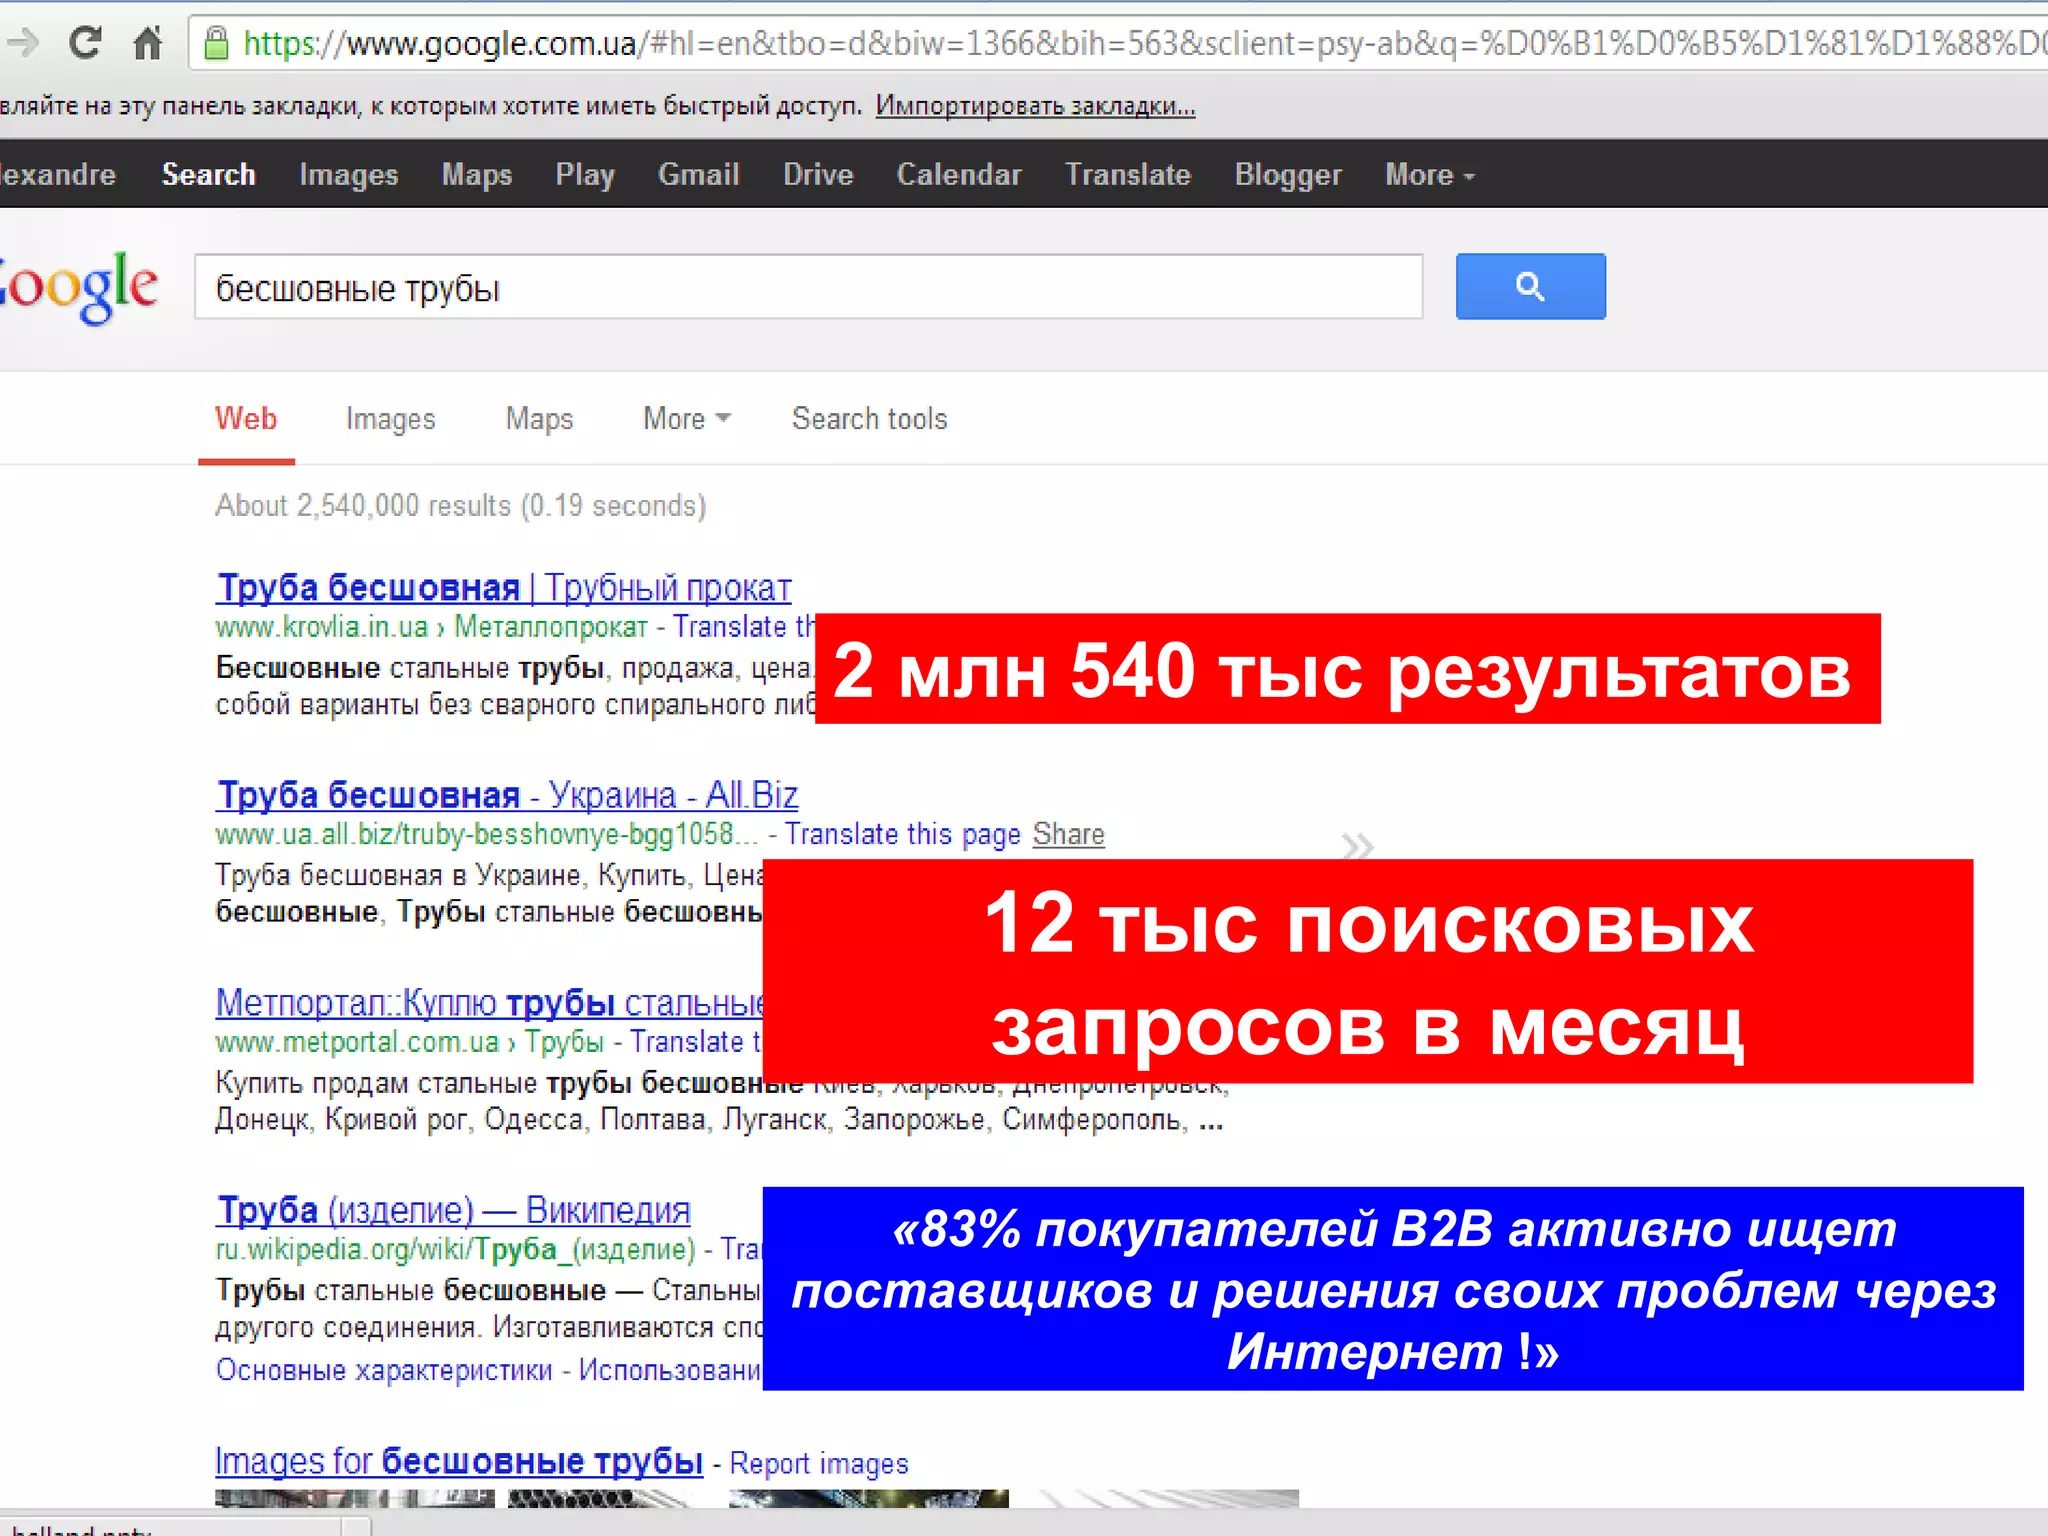Viewport: 2048px width, 1536px height.
Task: Open Images in the black Google bar
Action: point(348,175)
